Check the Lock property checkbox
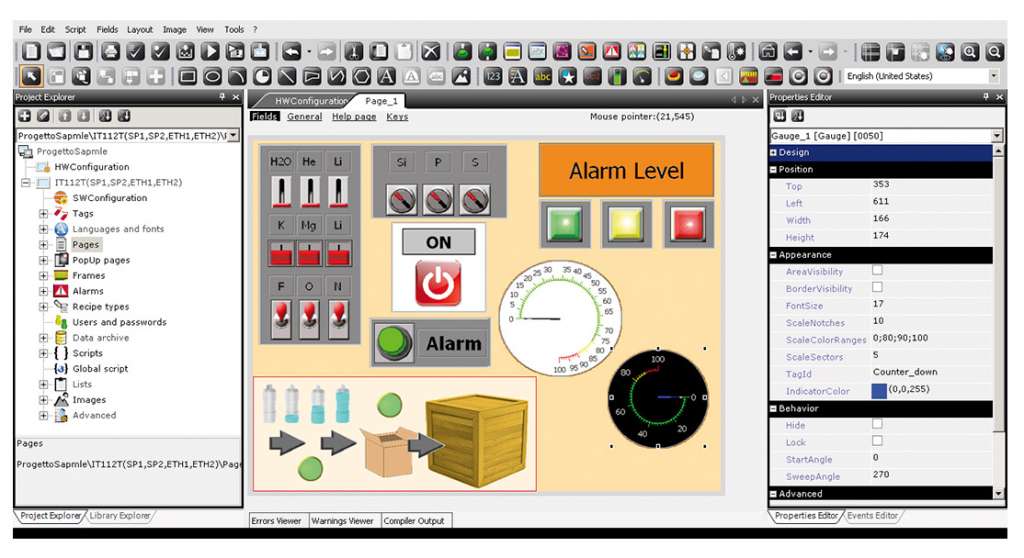The height and width of the screenshot is (558, 1024). pos(877,441)
